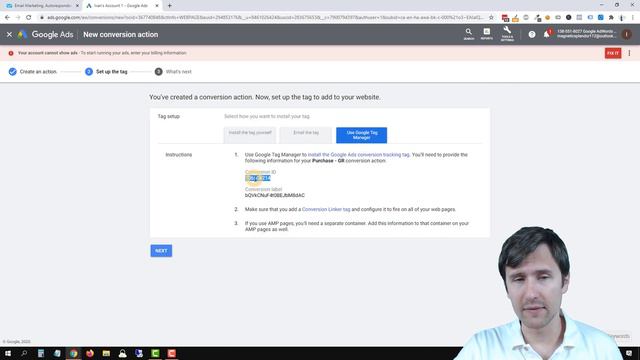Choose Email the tag option
Screen dimensions: 640x360
[x=306, y=135]
